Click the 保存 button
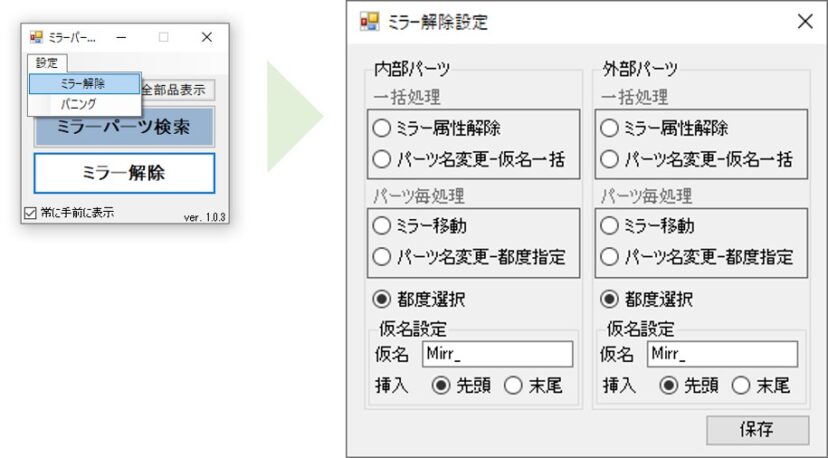This screenshot has width=828, height=458. pos(757,430)
